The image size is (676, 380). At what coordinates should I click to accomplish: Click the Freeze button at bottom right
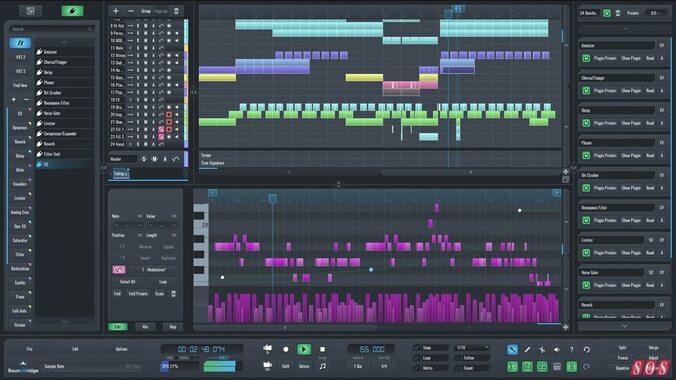pos(623,358)
